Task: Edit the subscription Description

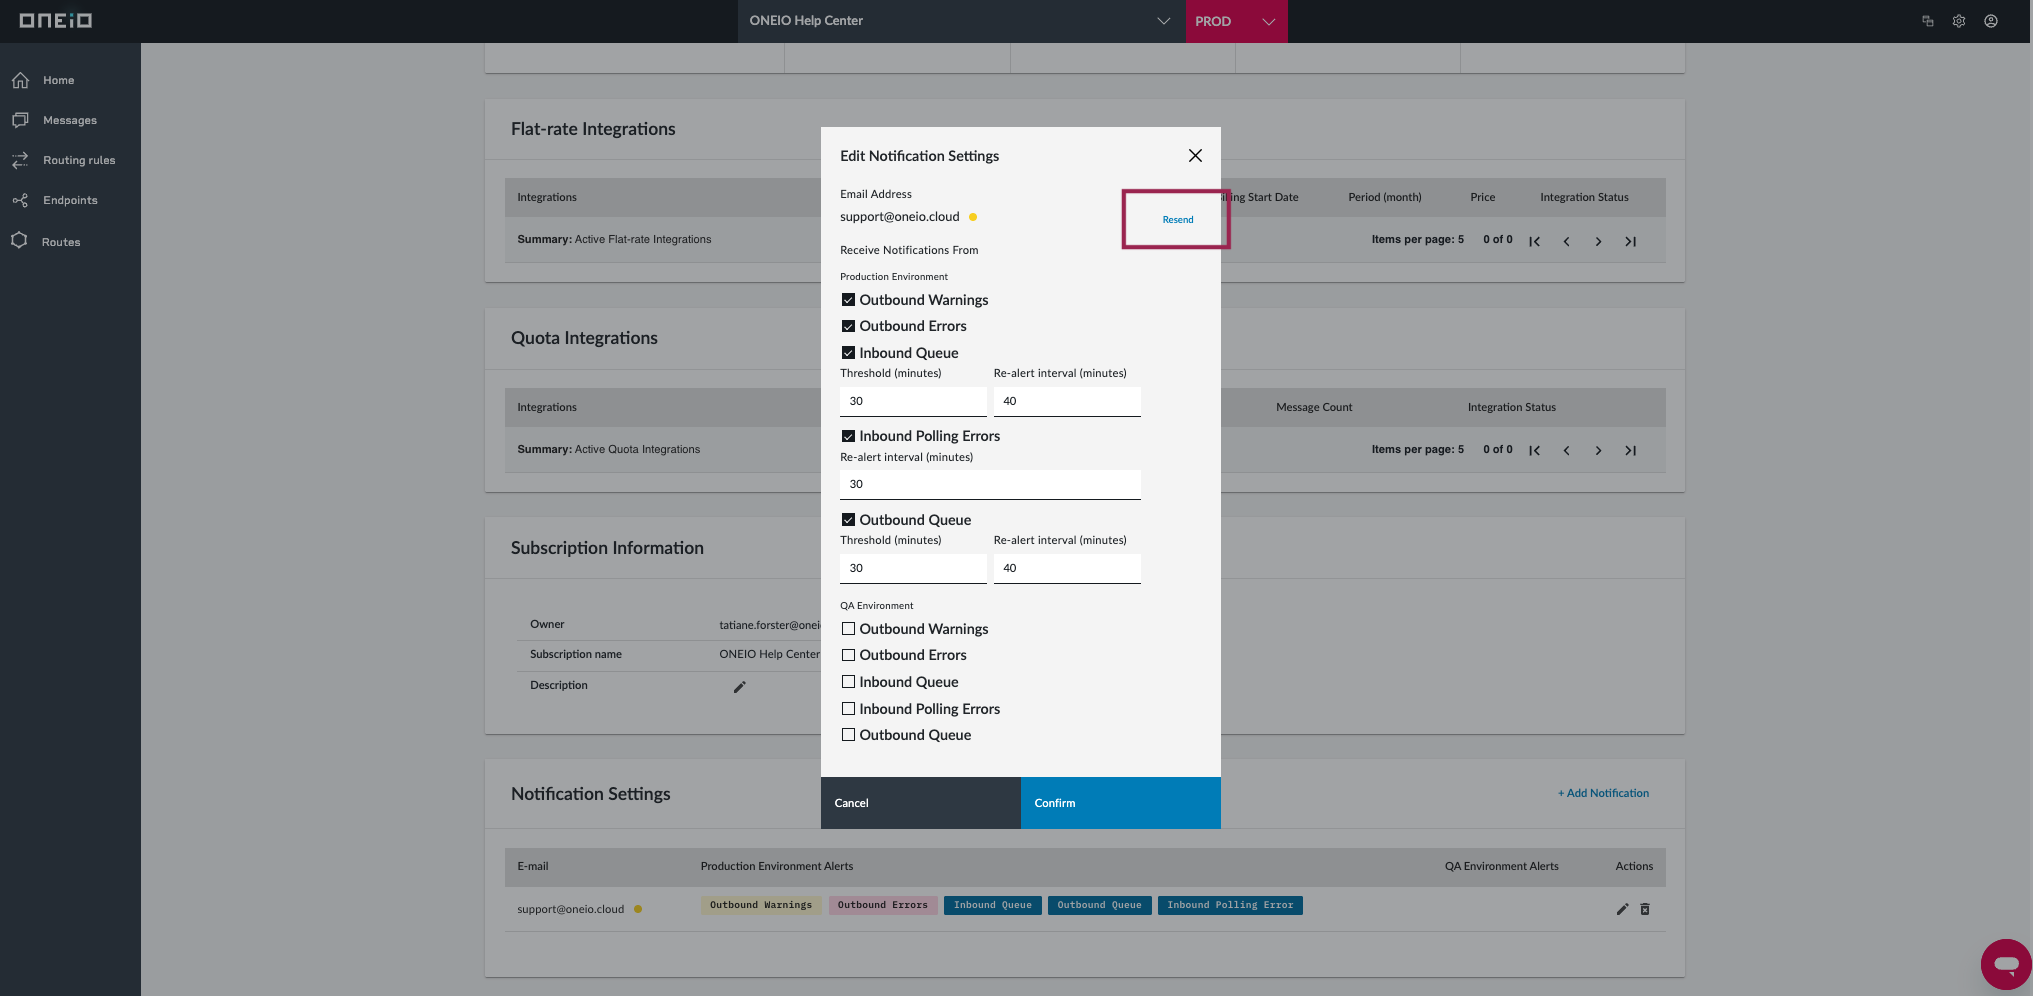Action: point(740,687)
